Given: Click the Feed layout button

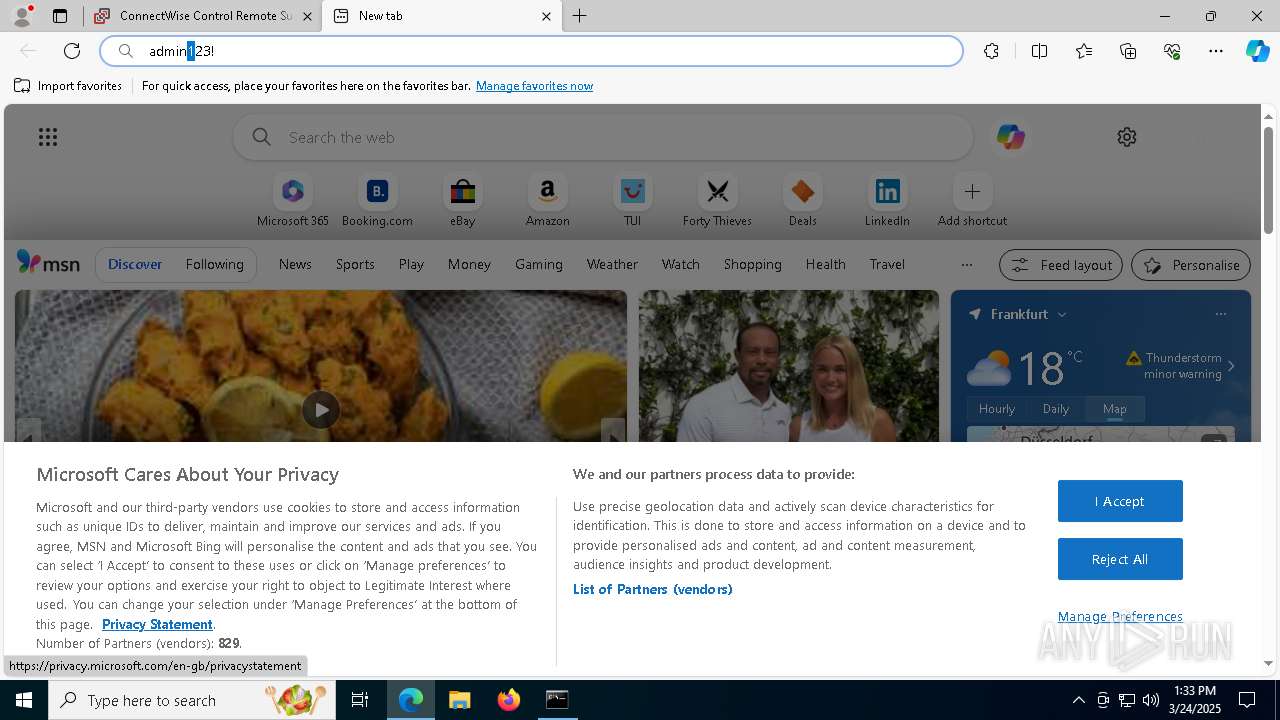Looking at the screenshot, I should (x=1061, y=265).
